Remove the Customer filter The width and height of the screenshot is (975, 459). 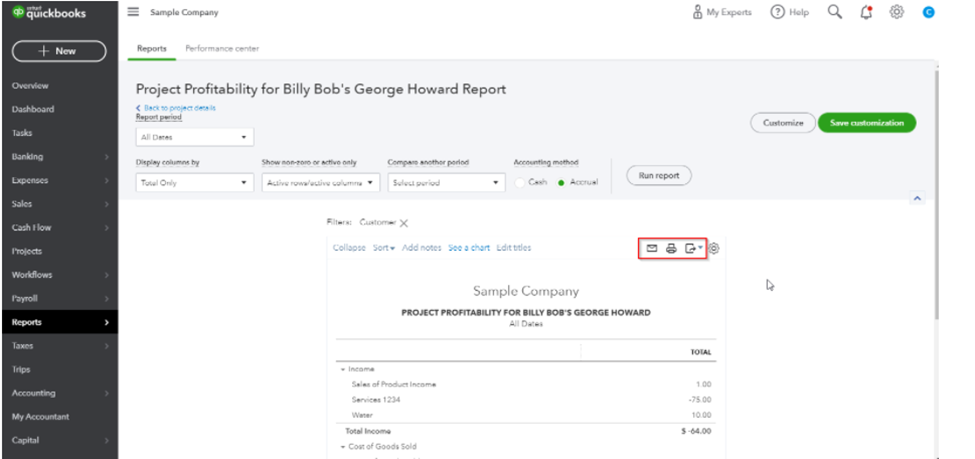[404, 223]
